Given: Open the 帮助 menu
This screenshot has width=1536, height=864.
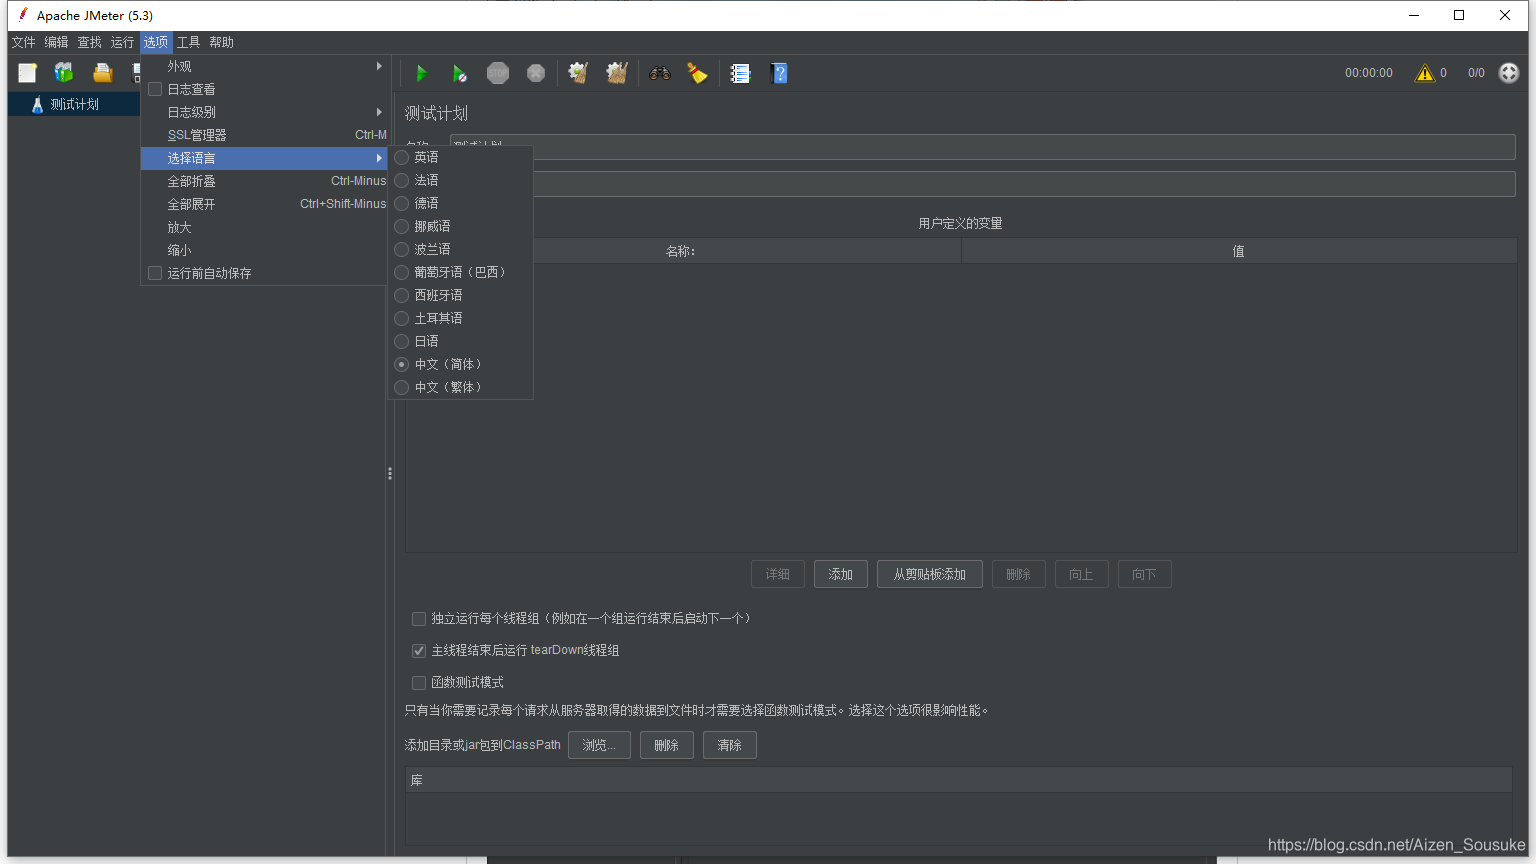Looking at the screenshot, I should coord(221,42).
